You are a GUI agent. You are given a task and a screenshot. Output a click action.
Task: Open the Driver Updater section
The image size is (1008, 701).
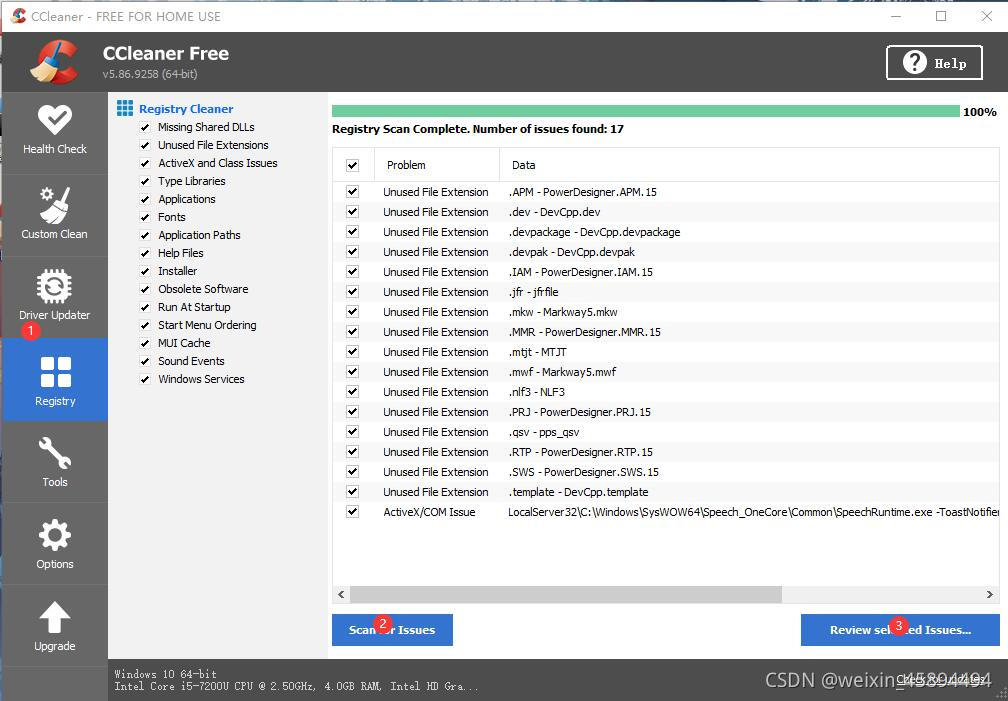point(55,296)
